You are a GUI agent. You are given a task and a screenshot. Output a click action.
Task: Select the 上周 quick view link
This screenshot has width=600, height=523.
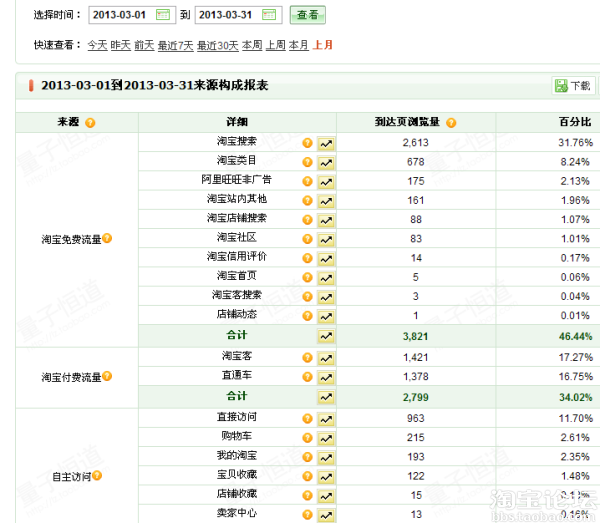coord(276,45)
